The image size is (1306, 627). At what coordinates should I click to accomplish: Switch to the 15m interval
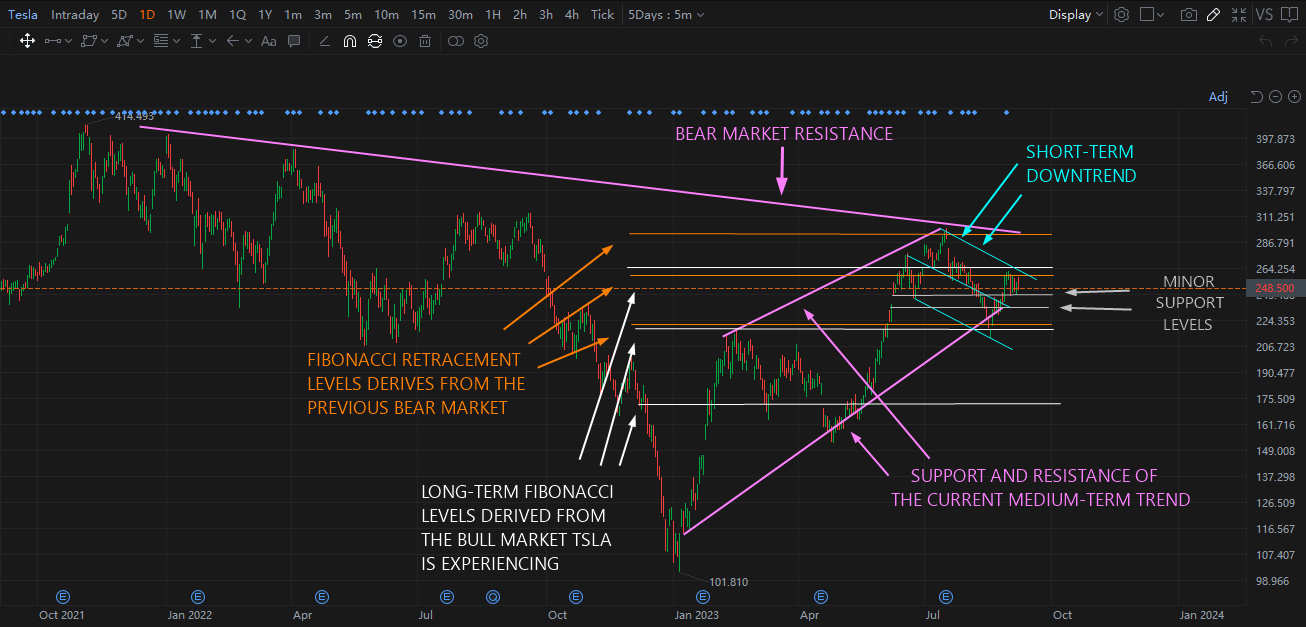click(x=424, y=15)
